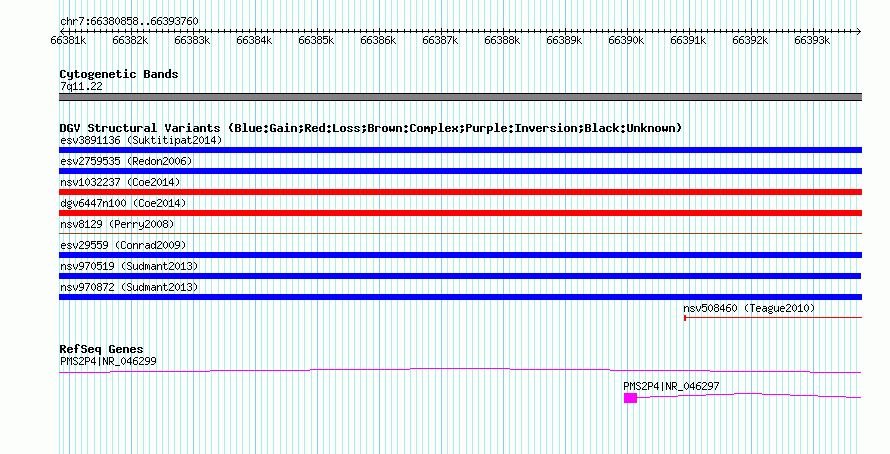Click the left arrowhead of the ruler
The height and width of the screenshot is (454, 890).
[62, 31]
